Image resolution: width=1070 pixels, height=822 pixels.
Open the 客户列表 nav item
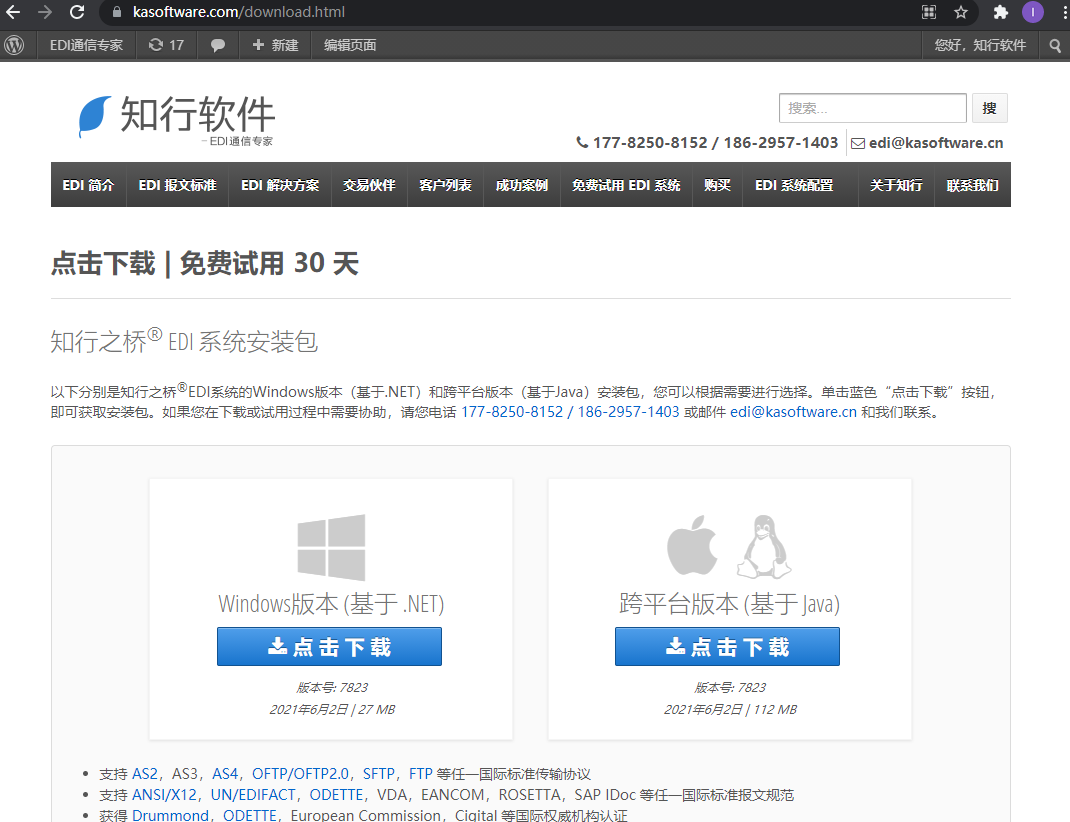click(446, 185)
